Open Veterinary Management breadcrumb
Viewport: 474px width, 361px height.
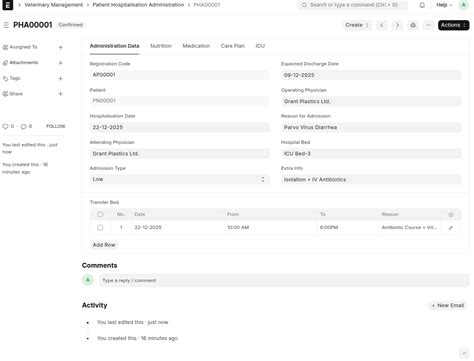54,5
